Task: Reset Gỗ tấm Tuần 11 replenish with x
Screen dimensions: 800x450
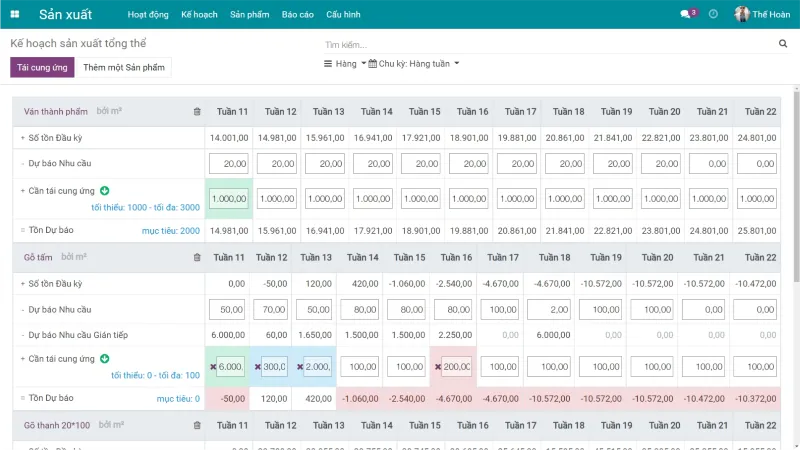Action: 213,367
